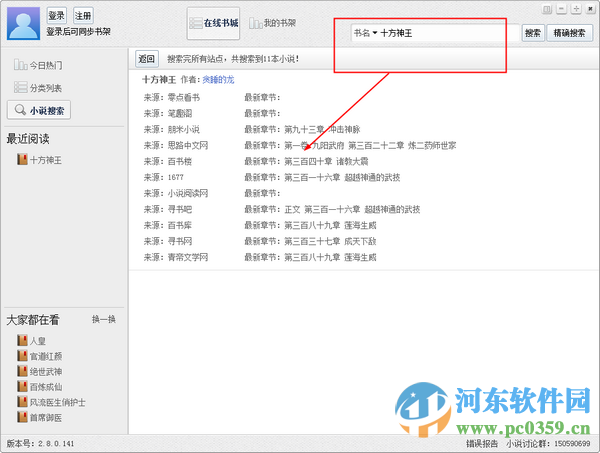Click the 登录 login button
This screenshot has width=600, height=453.
click(x=56, y=16)
